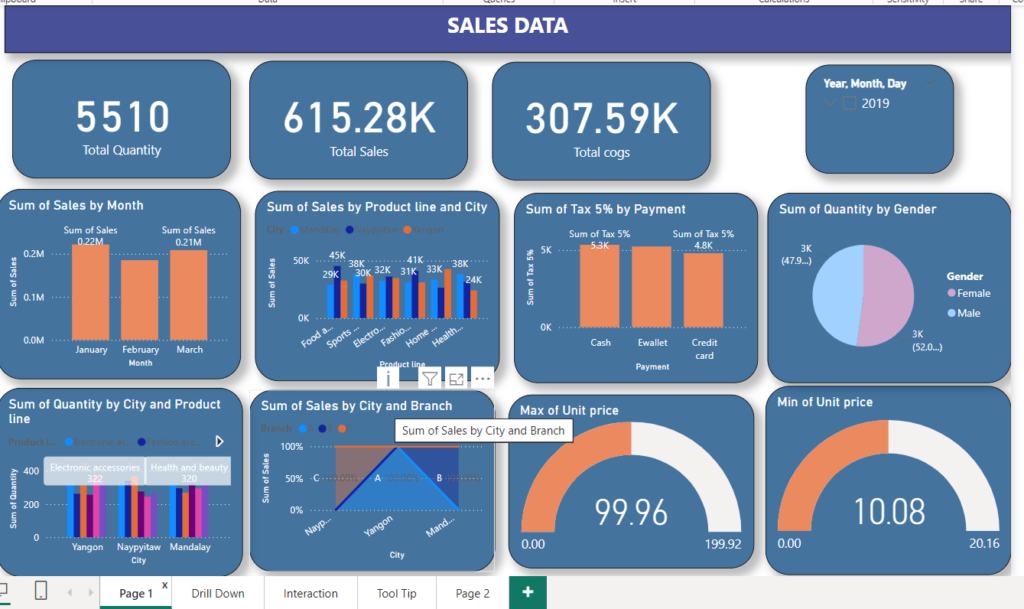Check the 2019 checkbox in date slicer
The width and height of the screenshot is (1024, 609).
[x=850, y=103]
